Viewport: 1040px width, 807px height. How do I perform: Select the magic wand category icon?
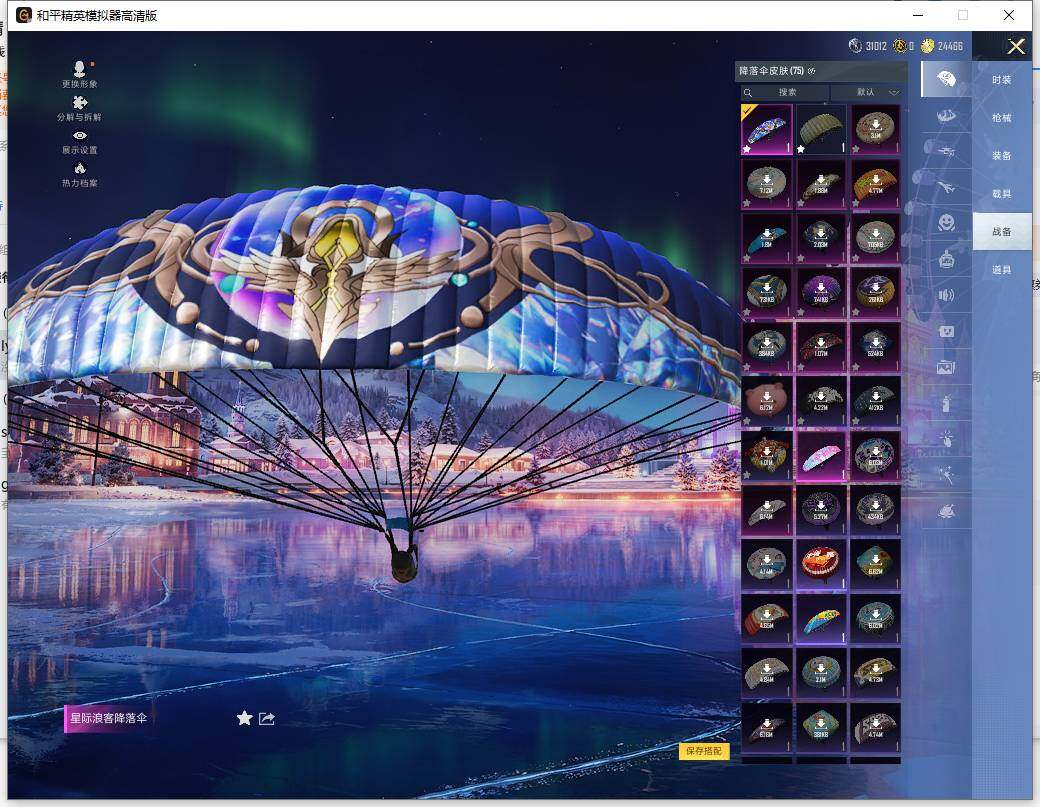click(946, 475)
